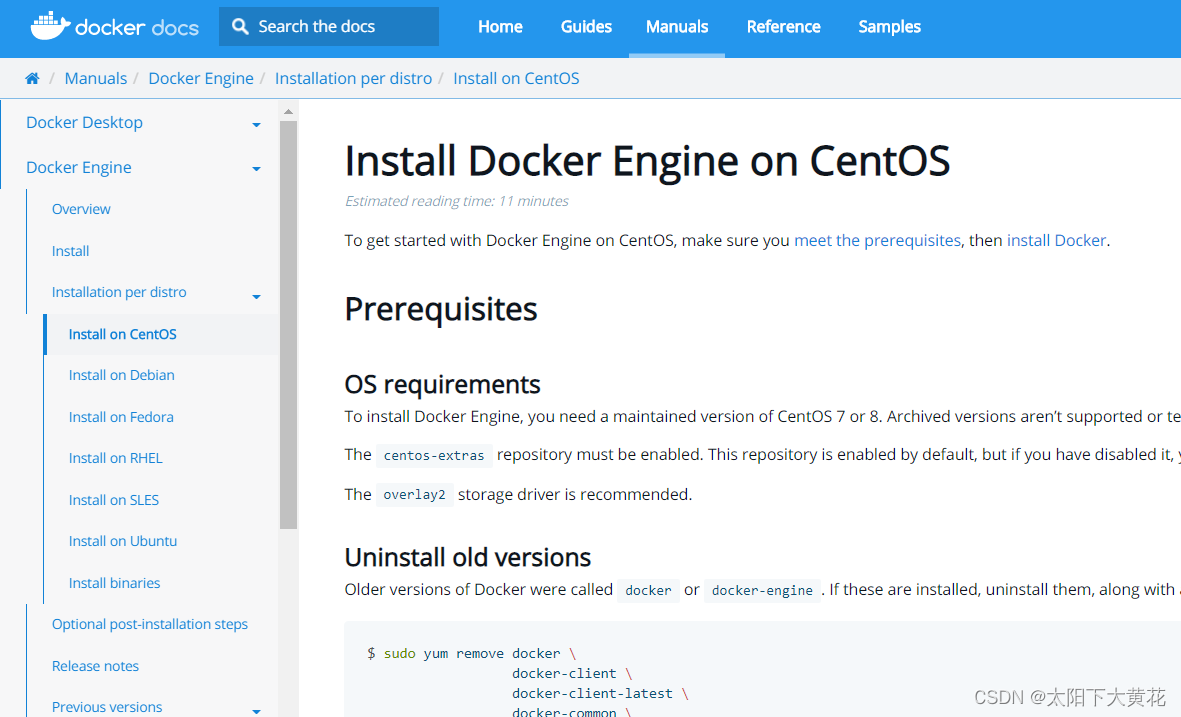Select Install on Ubuntu sidebar item
1181x717 pixels.
[123, 541]
